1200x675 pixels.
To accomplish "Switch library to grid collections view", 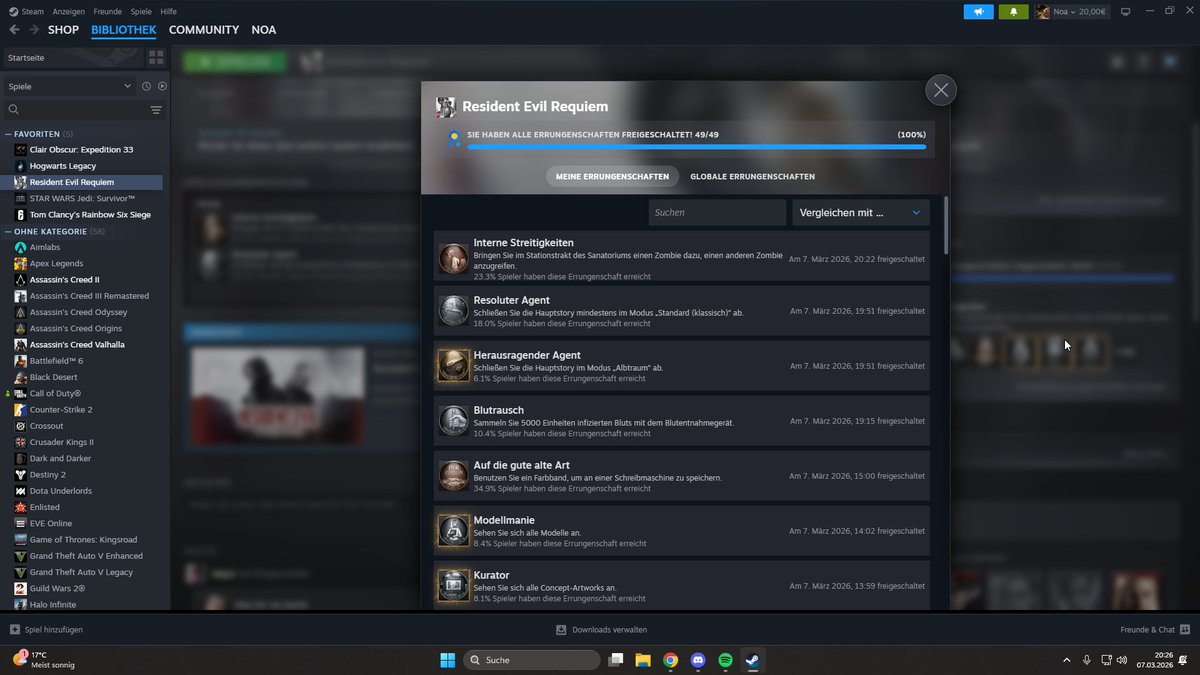I will [156, 57].
